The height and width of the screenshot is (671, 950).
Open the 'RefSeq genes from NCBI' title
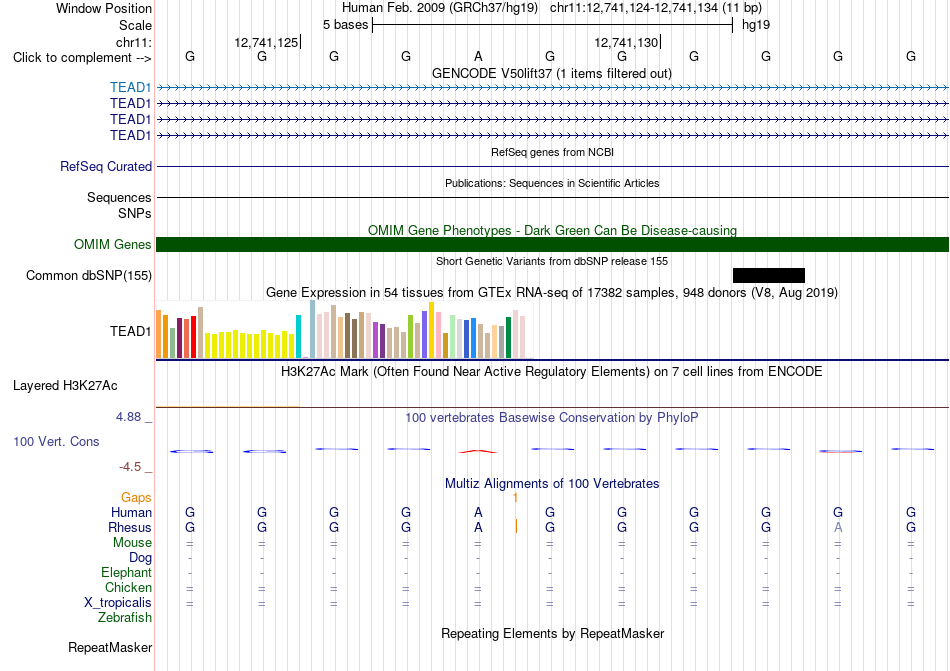tap(553, 153)
